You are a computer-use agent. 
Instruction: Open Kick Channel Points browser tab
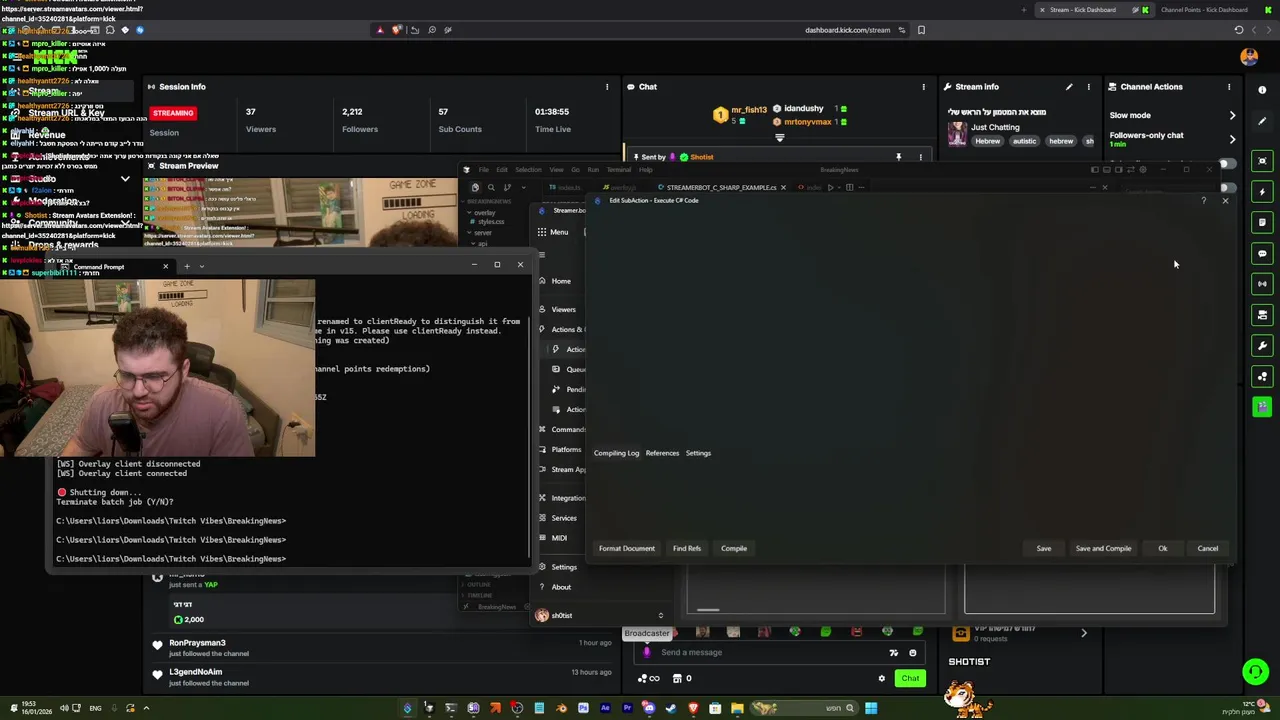click(1204, 10)
